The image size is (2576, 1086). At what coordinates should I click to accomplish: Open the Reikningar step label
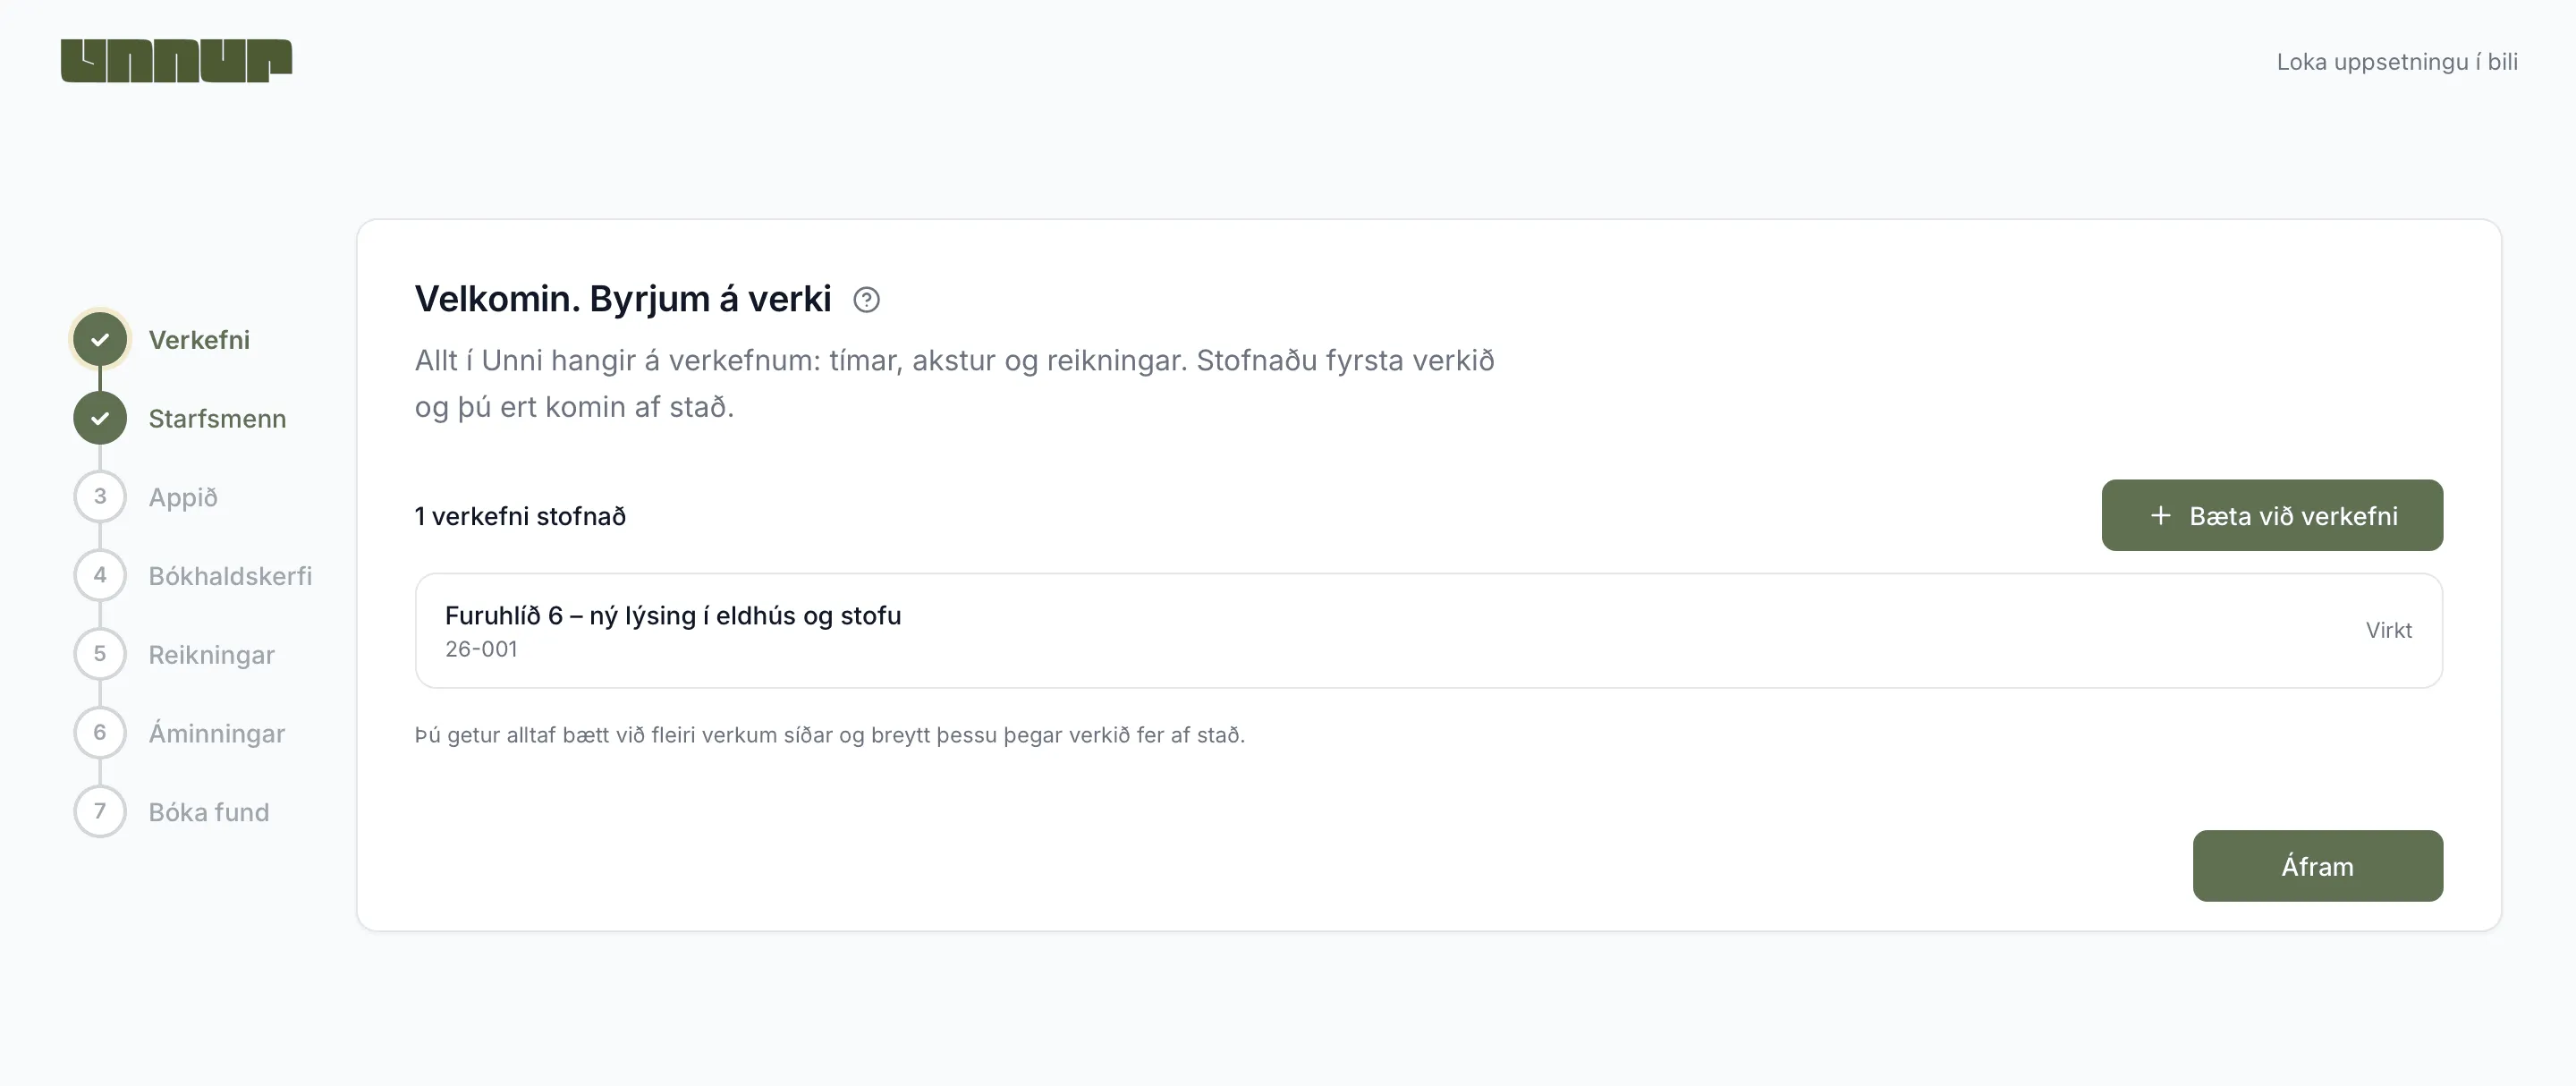click(x=211, y=655)
